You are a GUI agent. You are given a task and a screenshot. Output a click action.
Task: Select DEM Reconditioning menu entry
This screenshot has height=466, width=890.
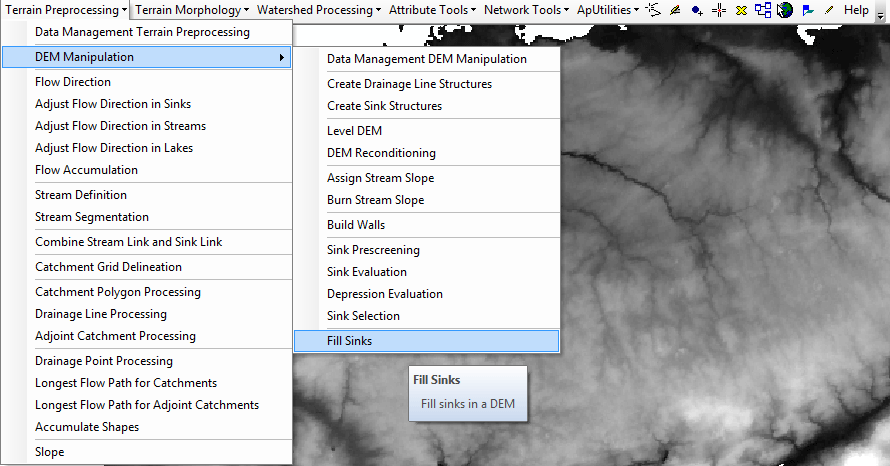coord(381,153)
